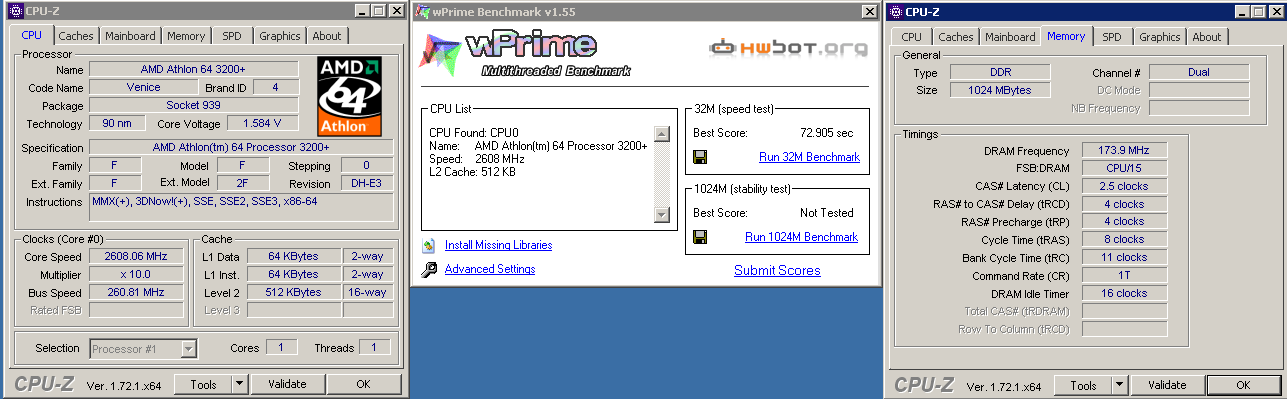Image resolution: width=1287 pixels, height=399 pixels.
Task: Open Install Missing Libraries link
Action: tap(498, 245)
